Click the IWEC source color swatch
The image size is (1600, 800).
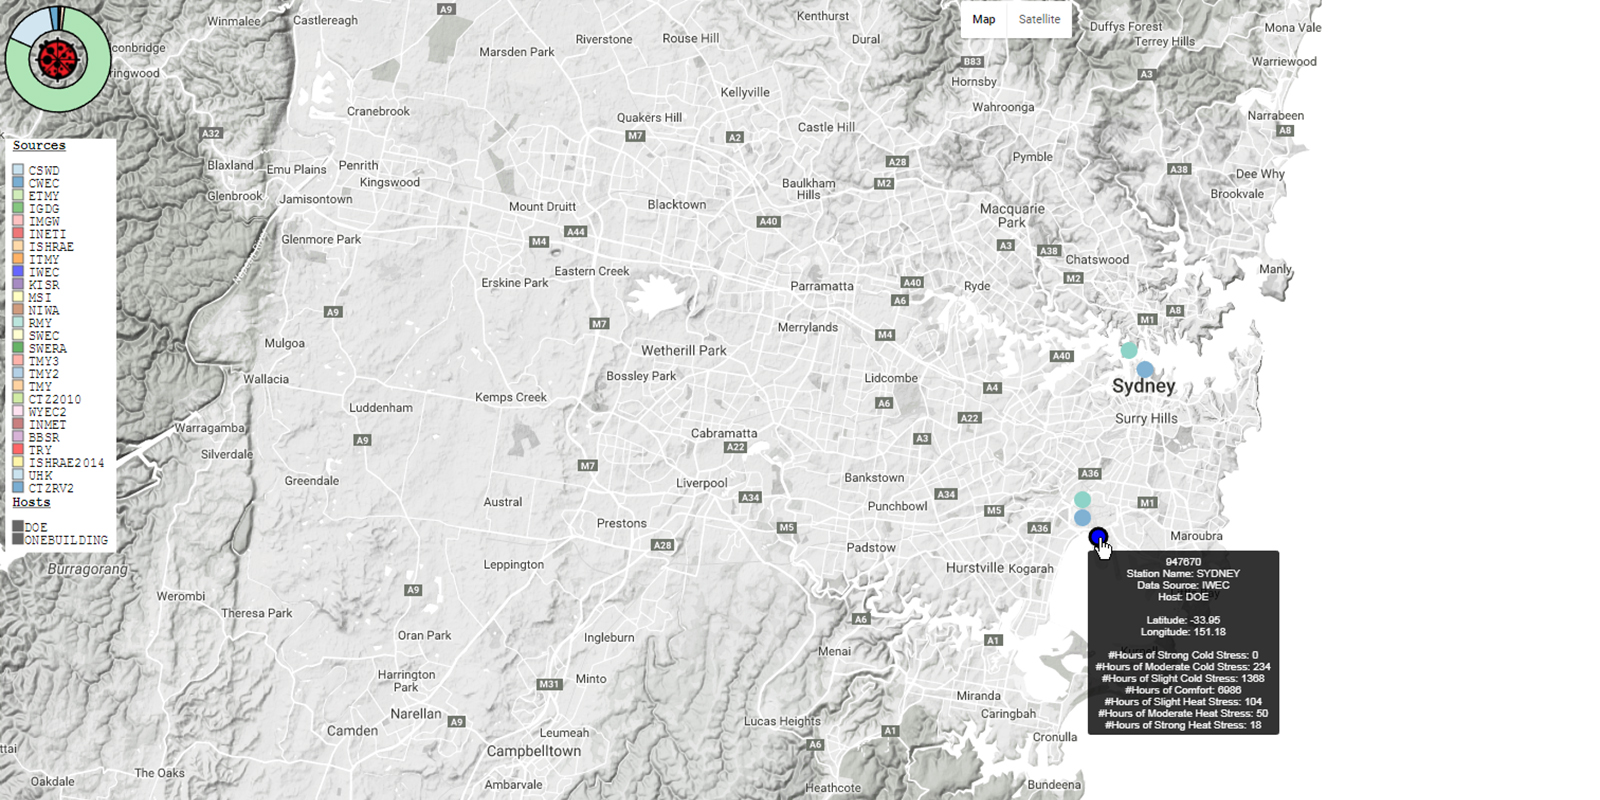click(x=18, y=272)
